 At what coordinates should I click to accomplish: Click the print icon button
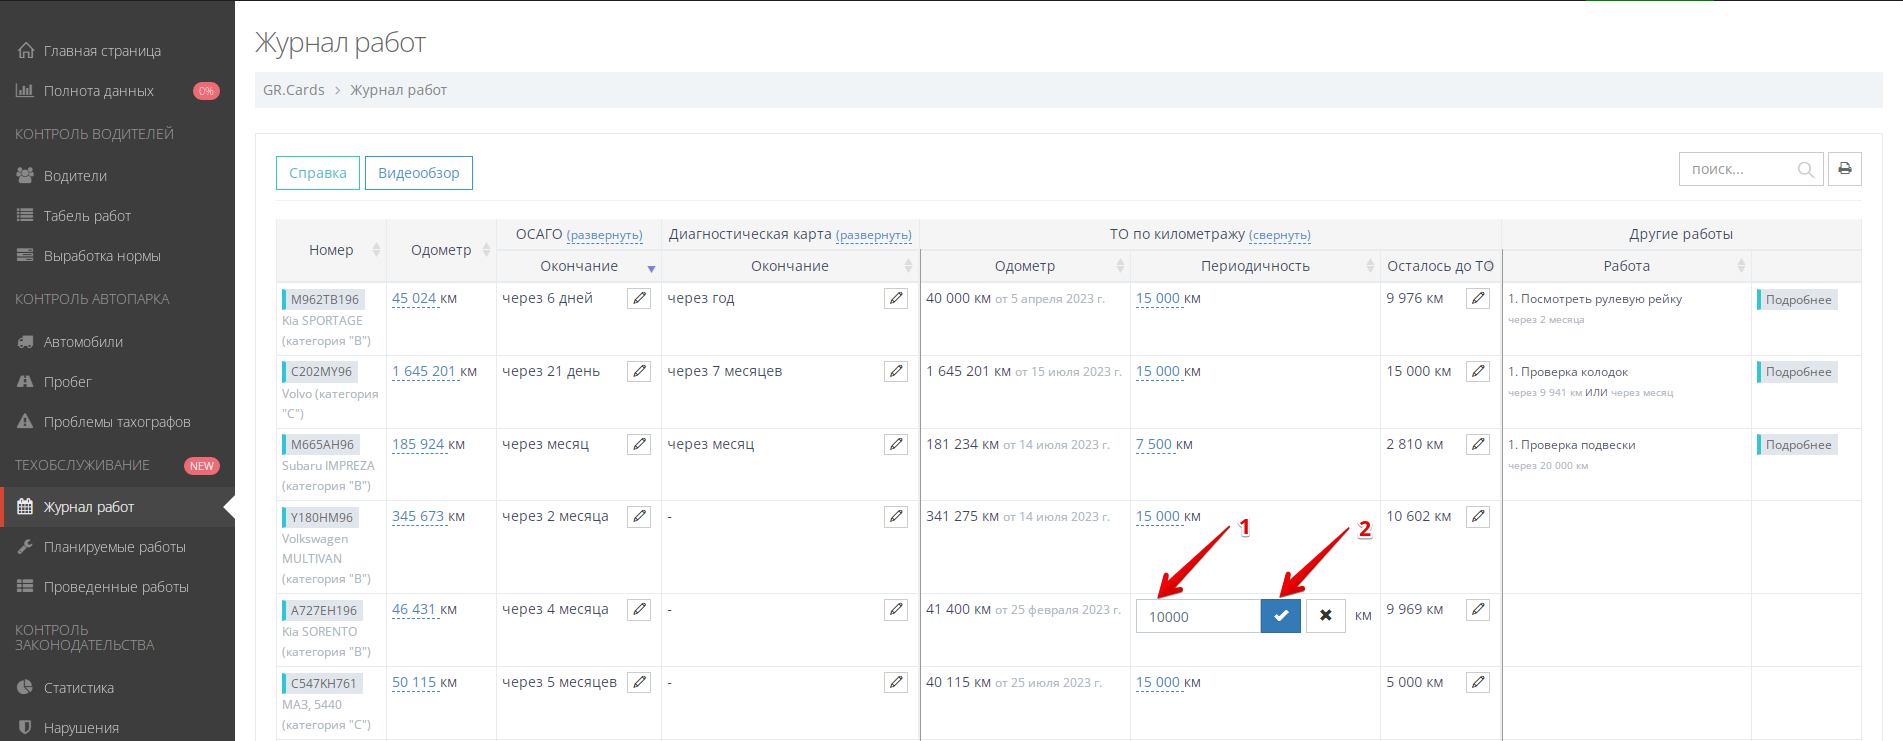1844,169
